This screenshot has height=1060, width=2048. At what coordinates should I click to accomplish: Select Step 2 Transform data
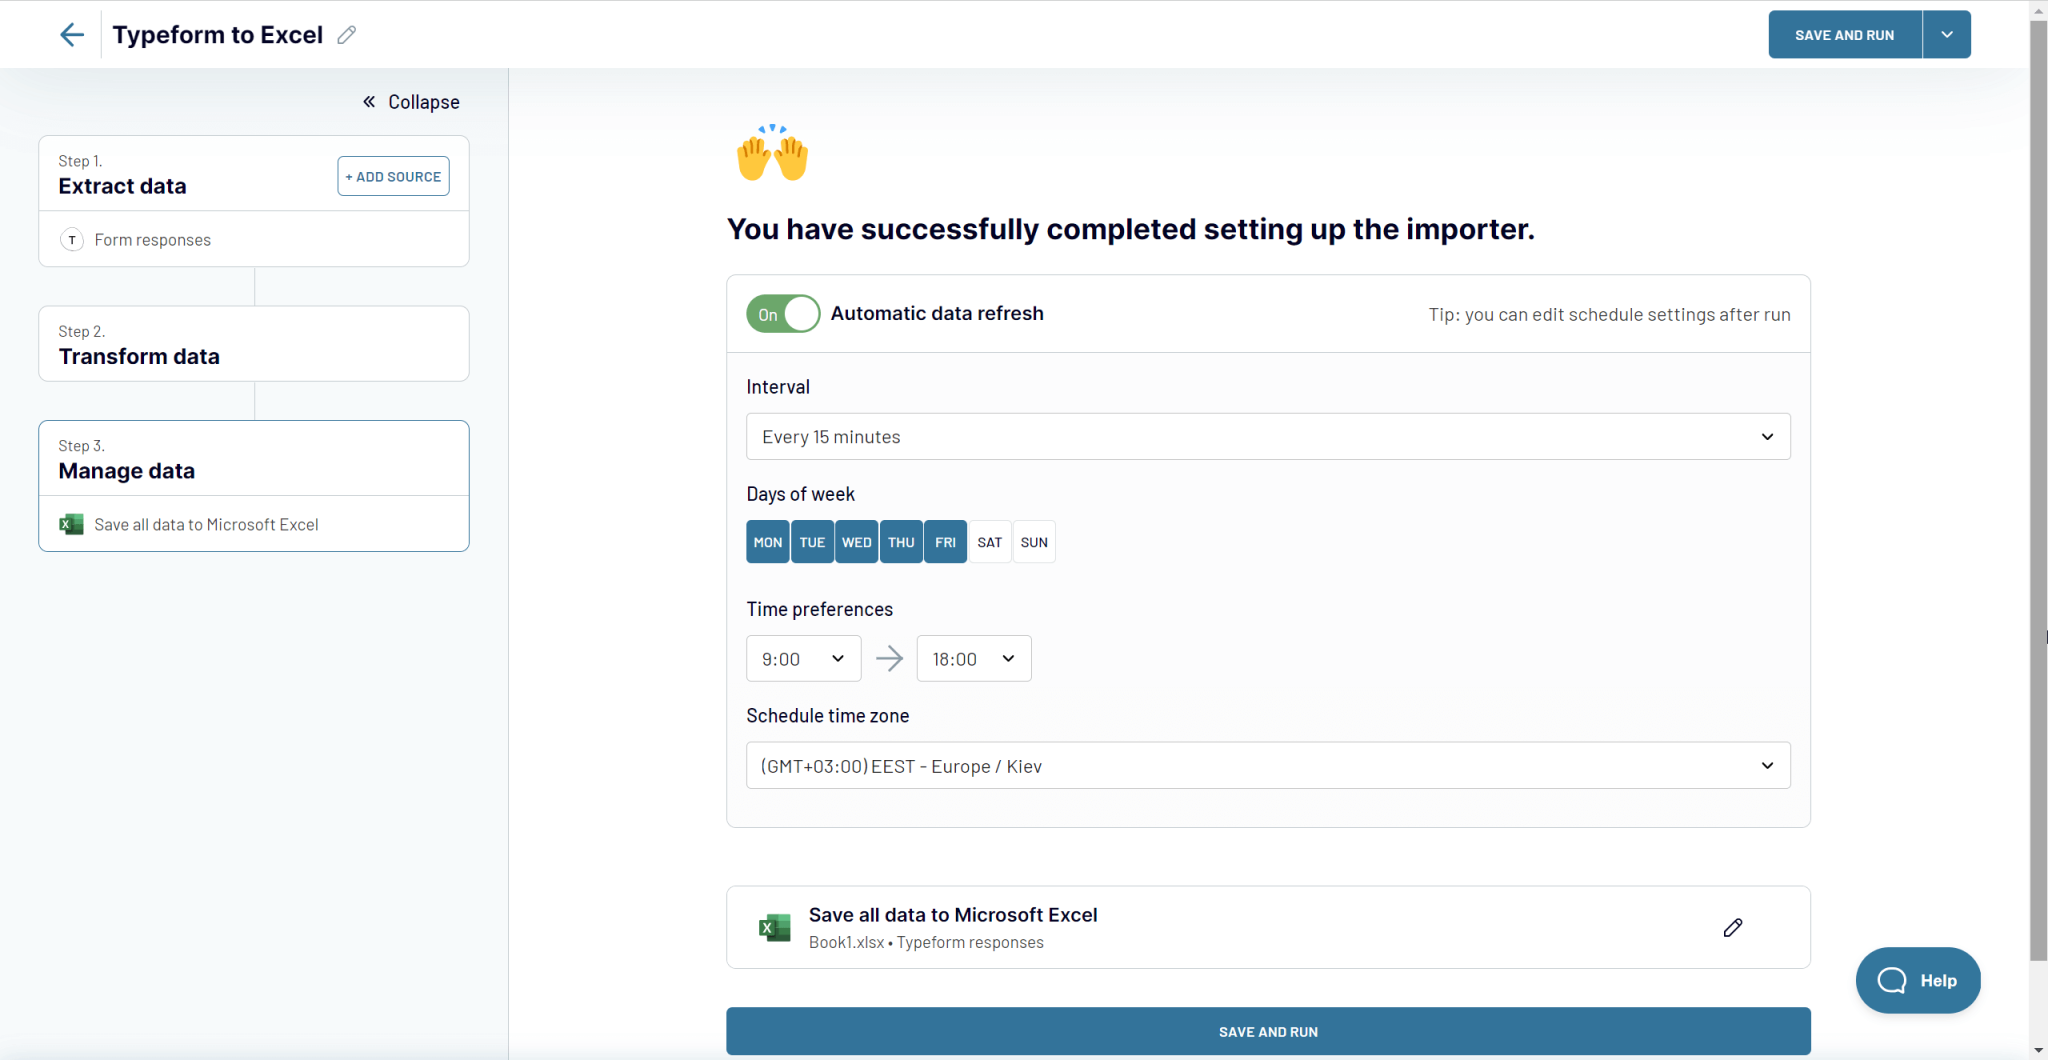[253, 344]
